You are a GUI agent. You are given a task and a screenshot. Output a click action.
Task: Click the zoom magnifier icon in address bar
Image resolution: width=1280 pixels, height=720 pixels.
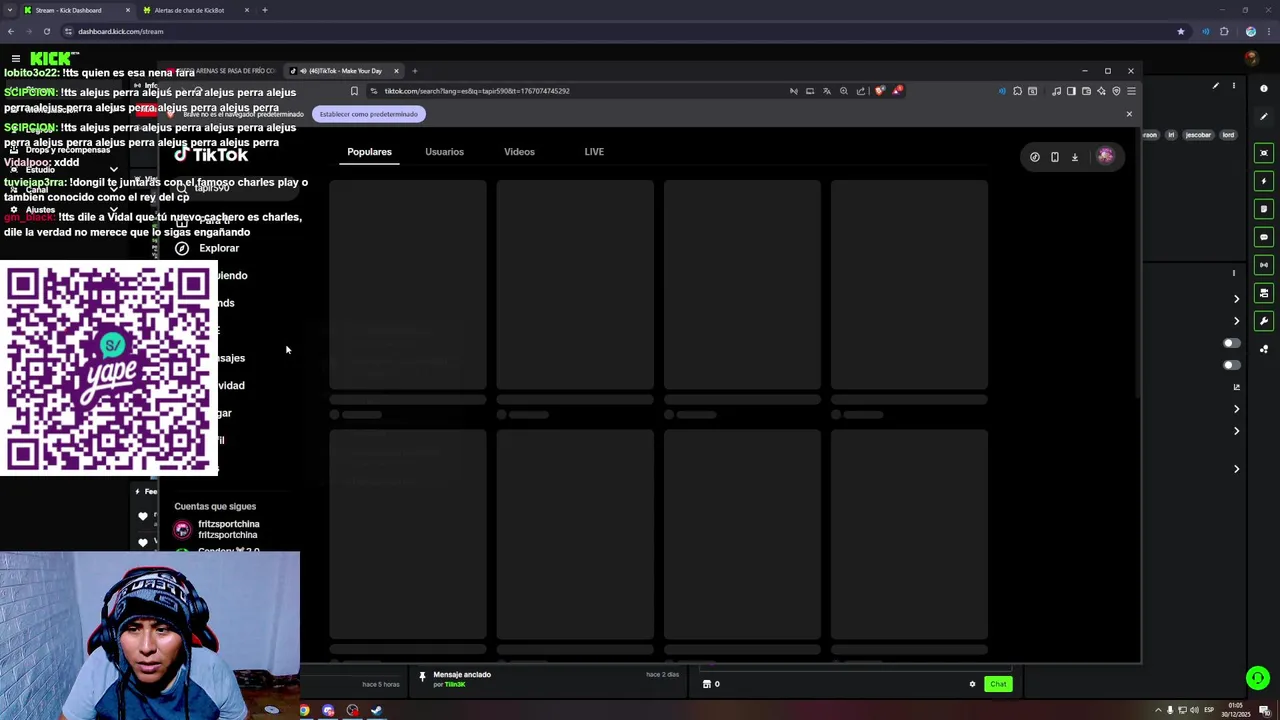coord(844,91)
